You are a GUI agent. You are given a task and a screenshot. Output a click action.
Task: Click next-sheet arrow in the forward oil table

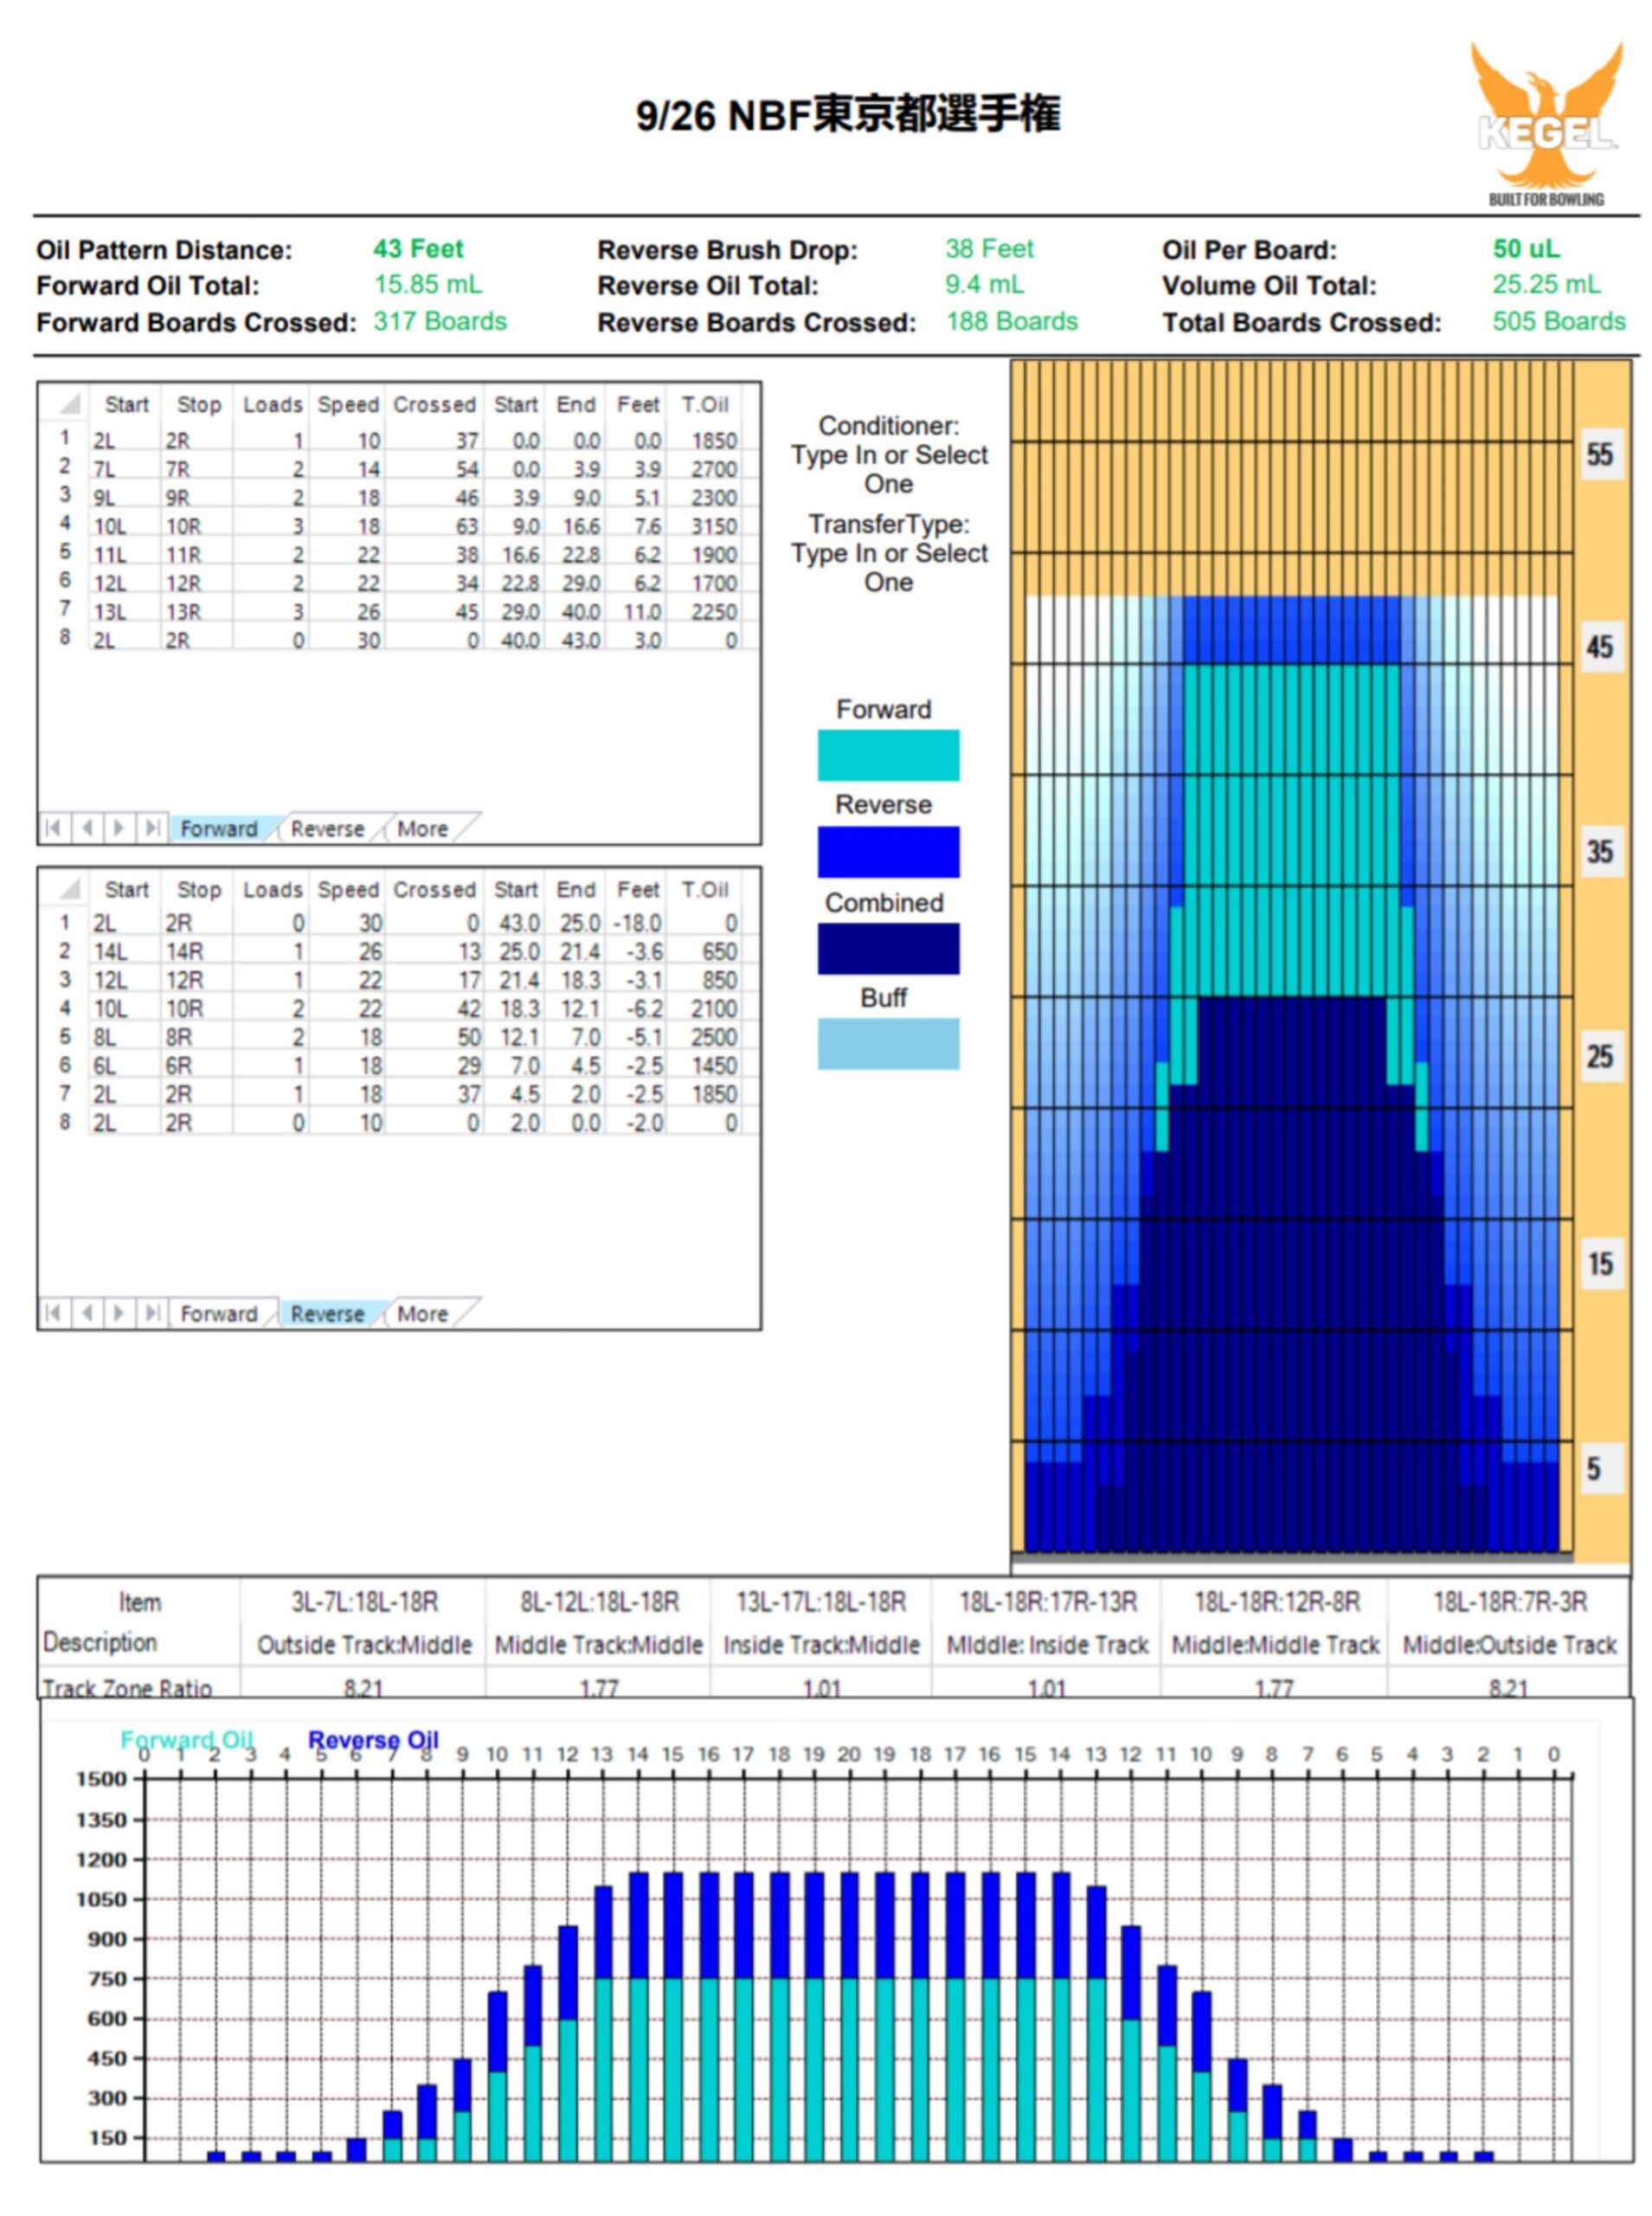[119, 828]
